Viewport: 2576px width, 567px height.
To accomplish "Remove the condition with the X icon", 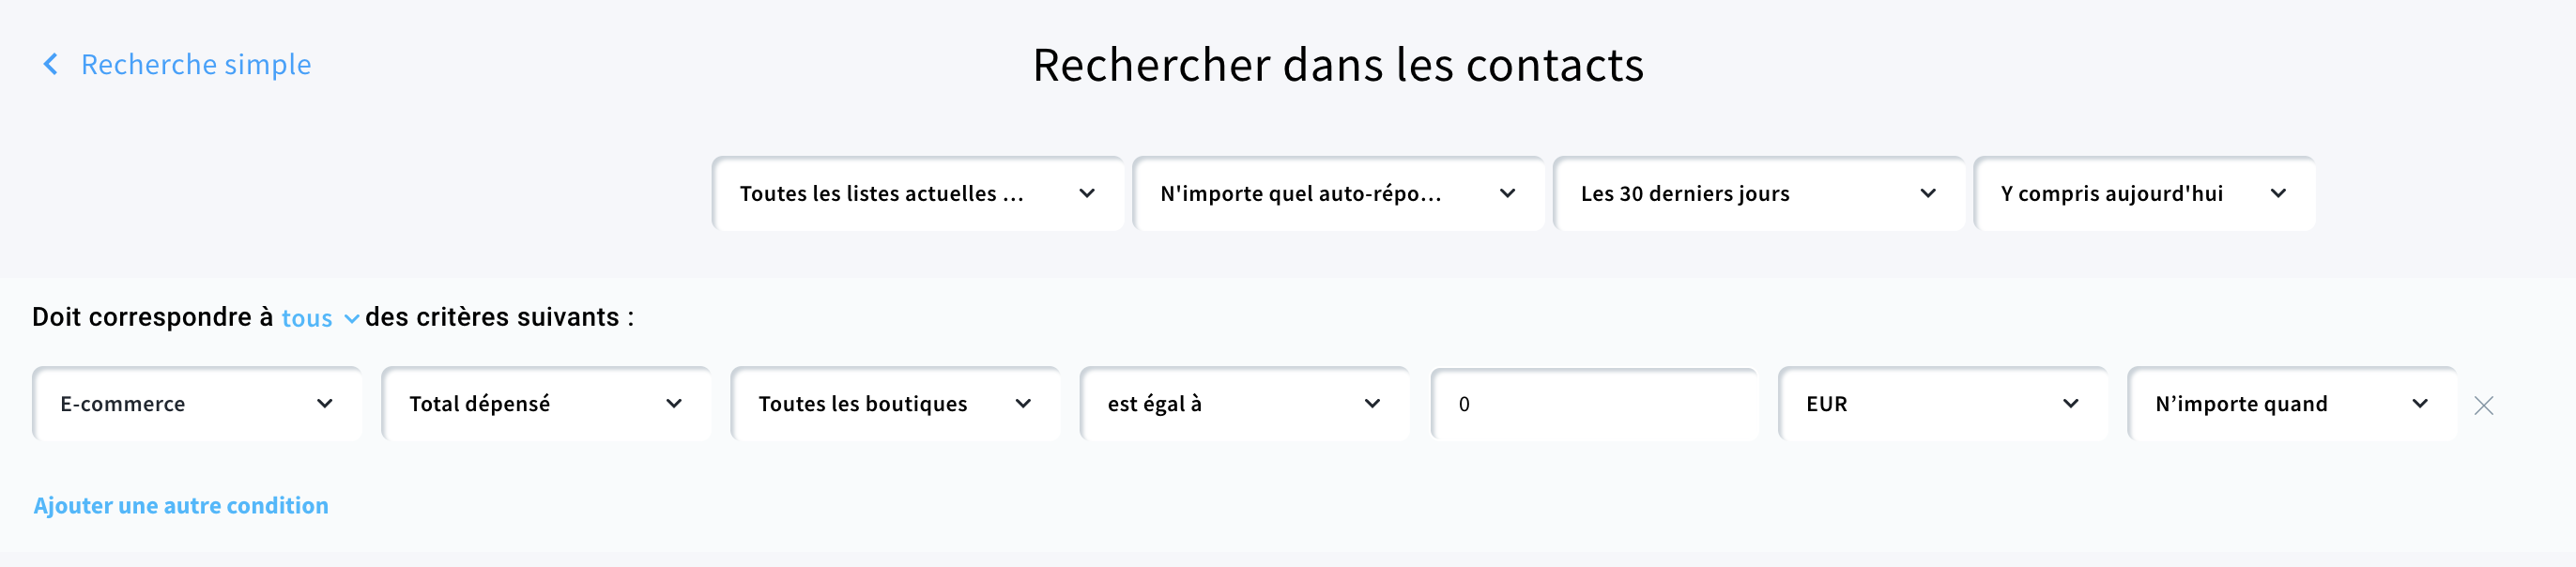I will pyautogui.click(x=2484, y=405).
